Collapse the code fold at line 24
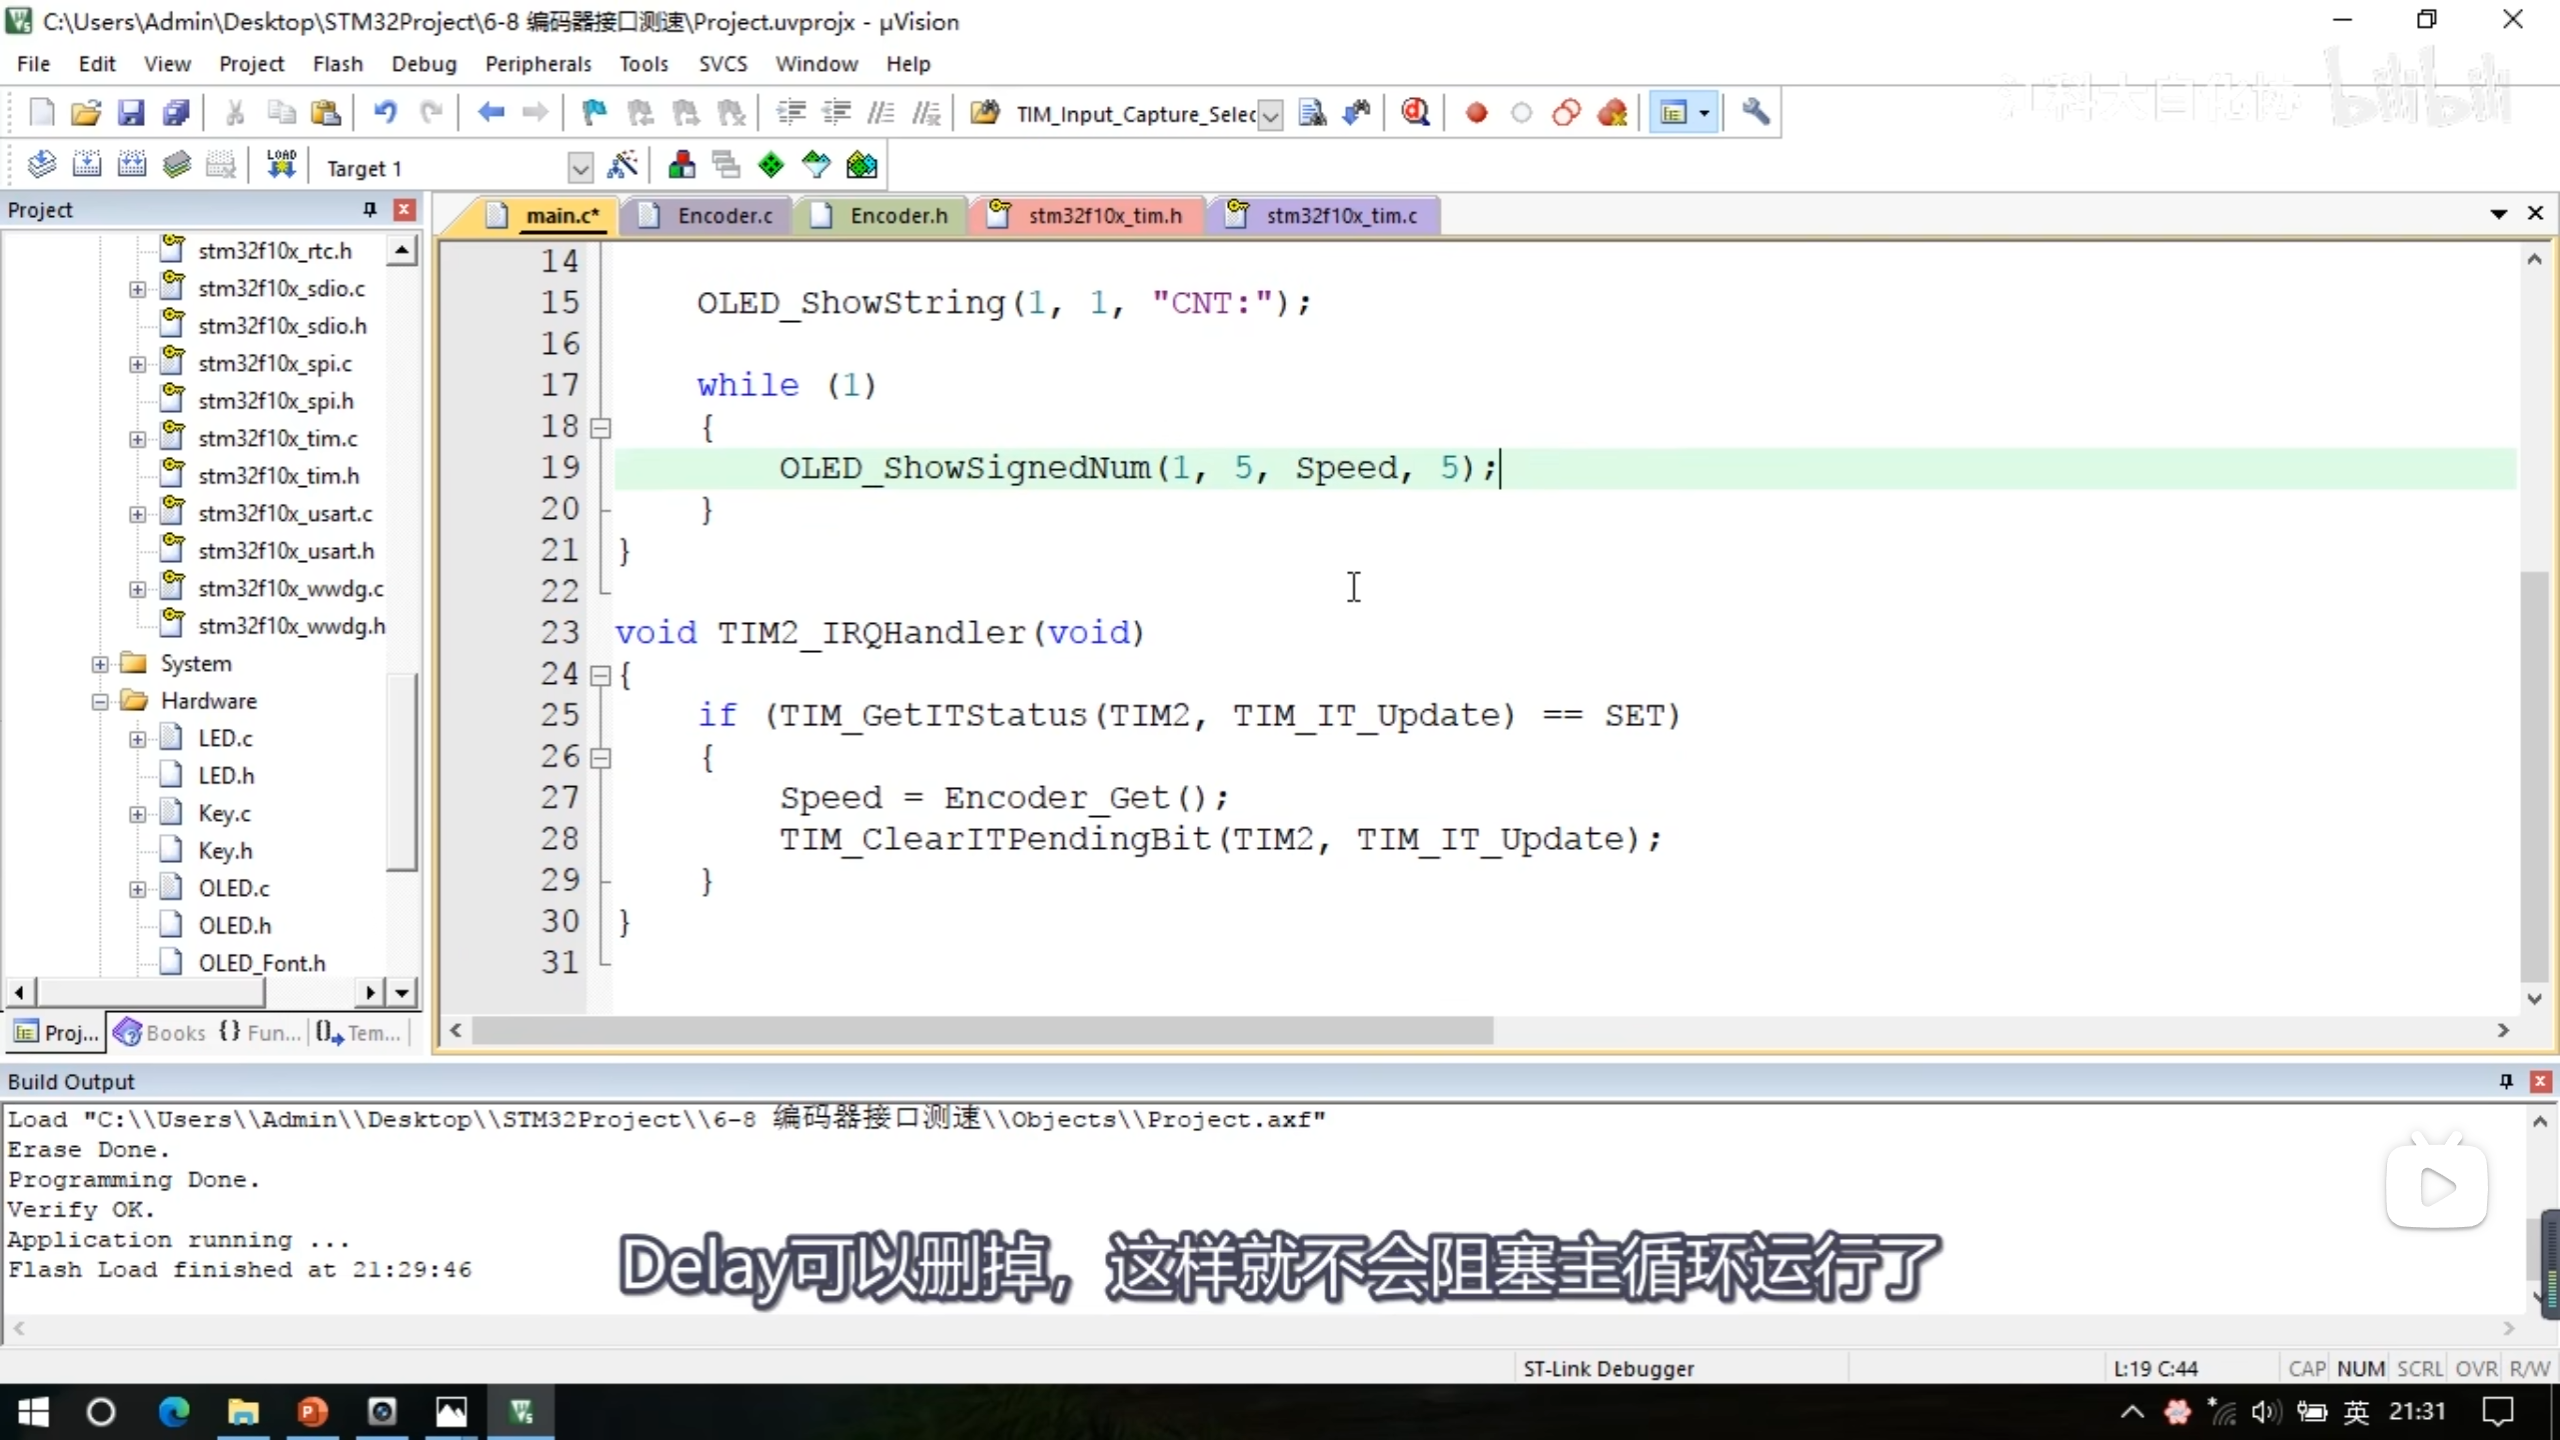Viewport: 2560px width, 1440px height. coord(600,675)
